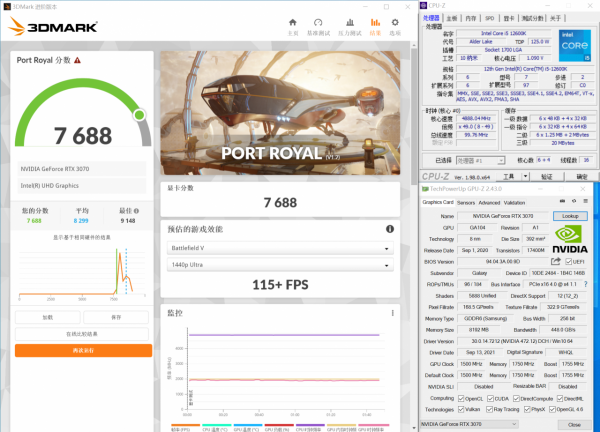The image size is (600, 432).
Task: Open the 3DMark Home (主页) icon
Action: (x=293, y=22)
